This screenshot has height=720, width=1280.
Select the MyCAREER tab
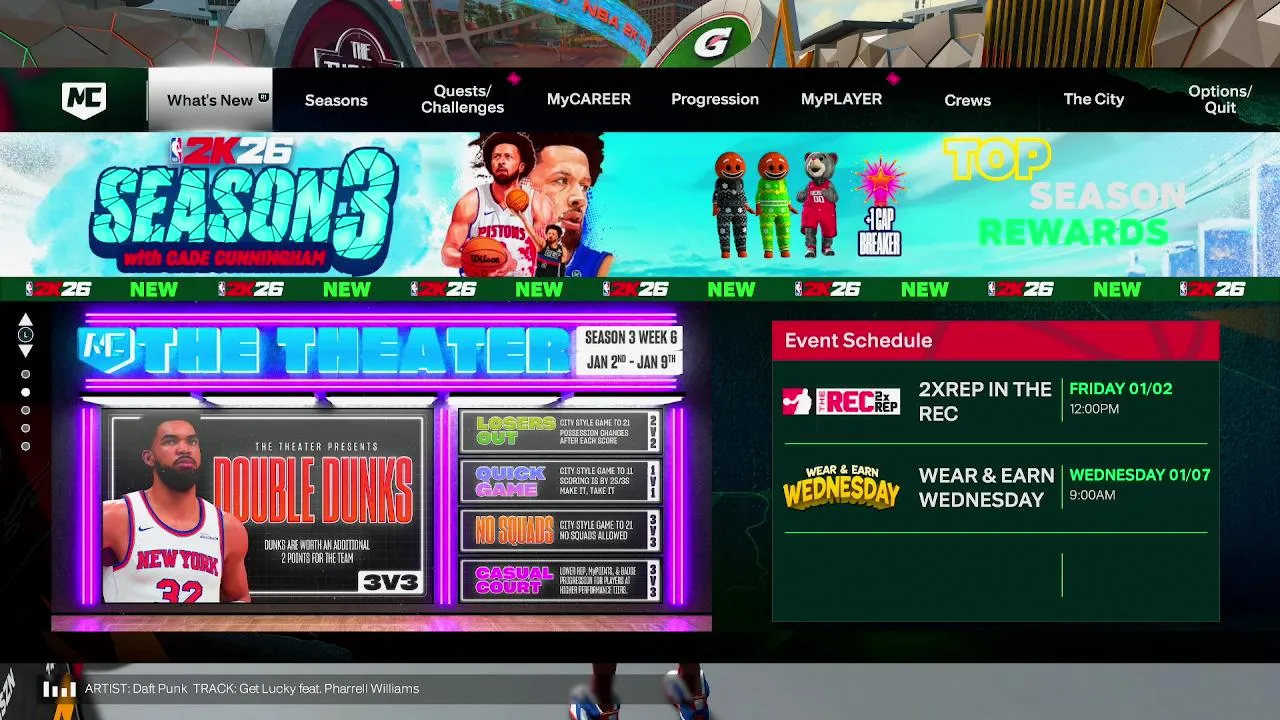(589, 99)
